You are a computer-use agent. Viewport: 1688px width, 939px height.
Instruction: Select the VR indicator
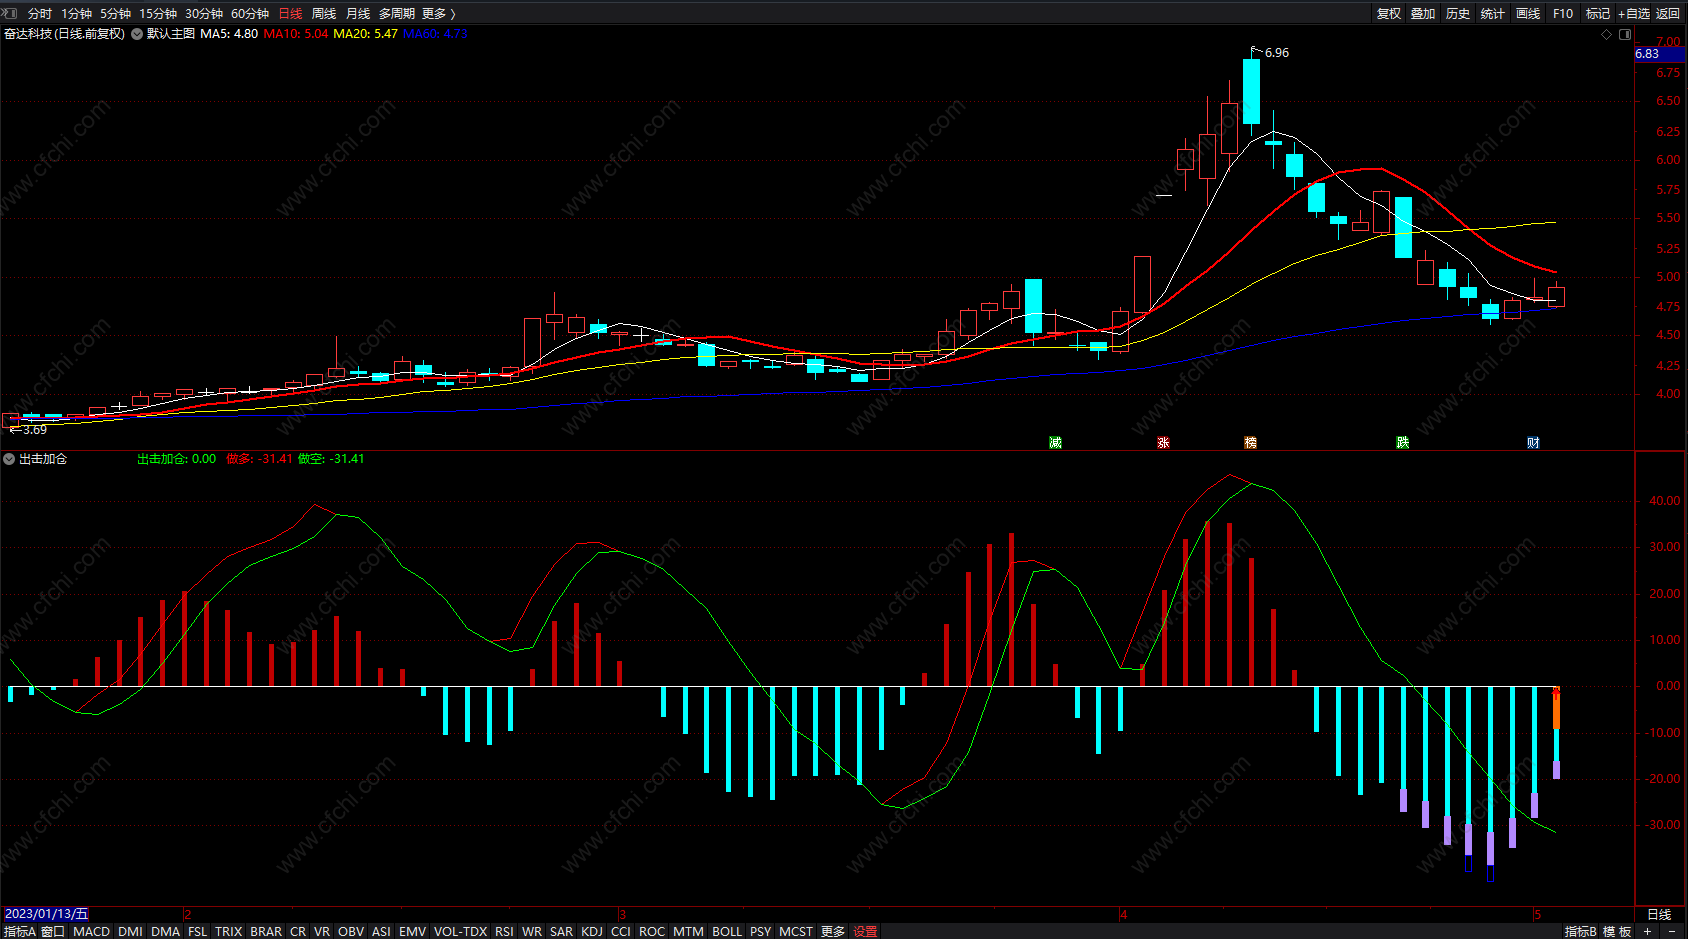322,931
